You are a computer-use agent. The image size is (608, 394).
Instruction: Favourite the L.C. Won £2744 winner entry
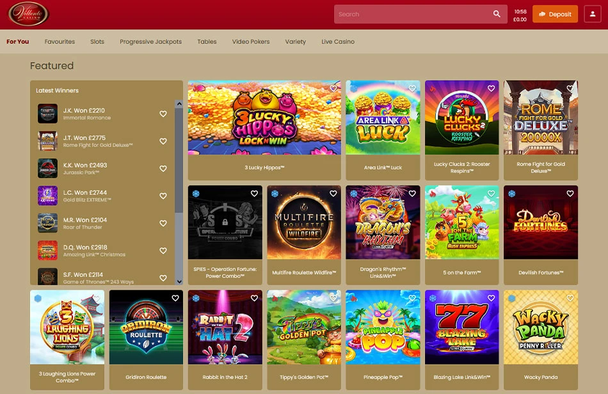pyautogui.click(x=163, y=196)
